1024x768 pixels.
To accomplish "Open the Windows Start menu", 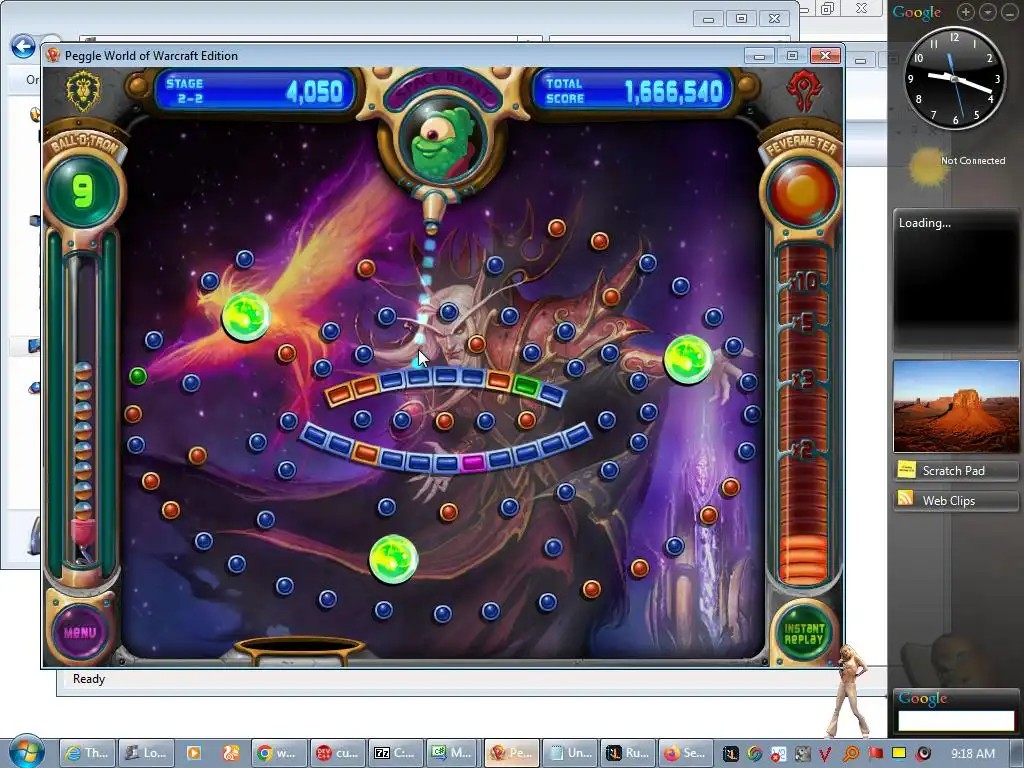I will pos(25,752).
